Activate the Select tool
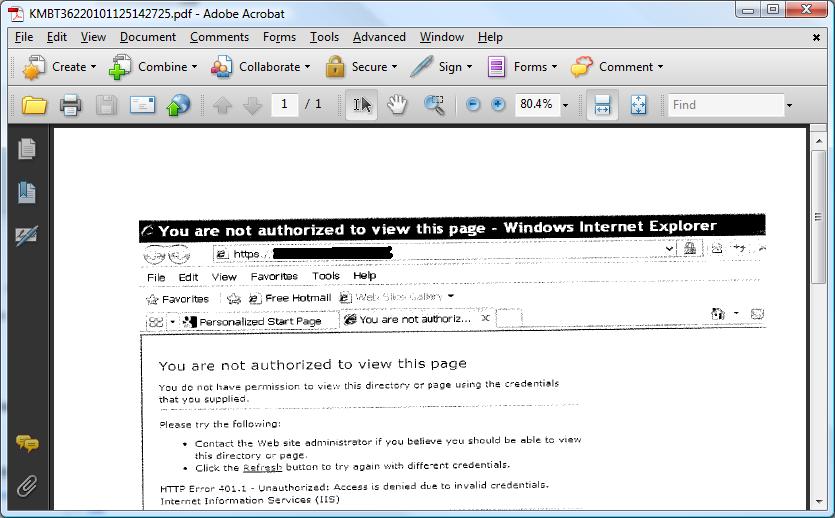Viewport: 835px width, 518px height. [362, 104]
